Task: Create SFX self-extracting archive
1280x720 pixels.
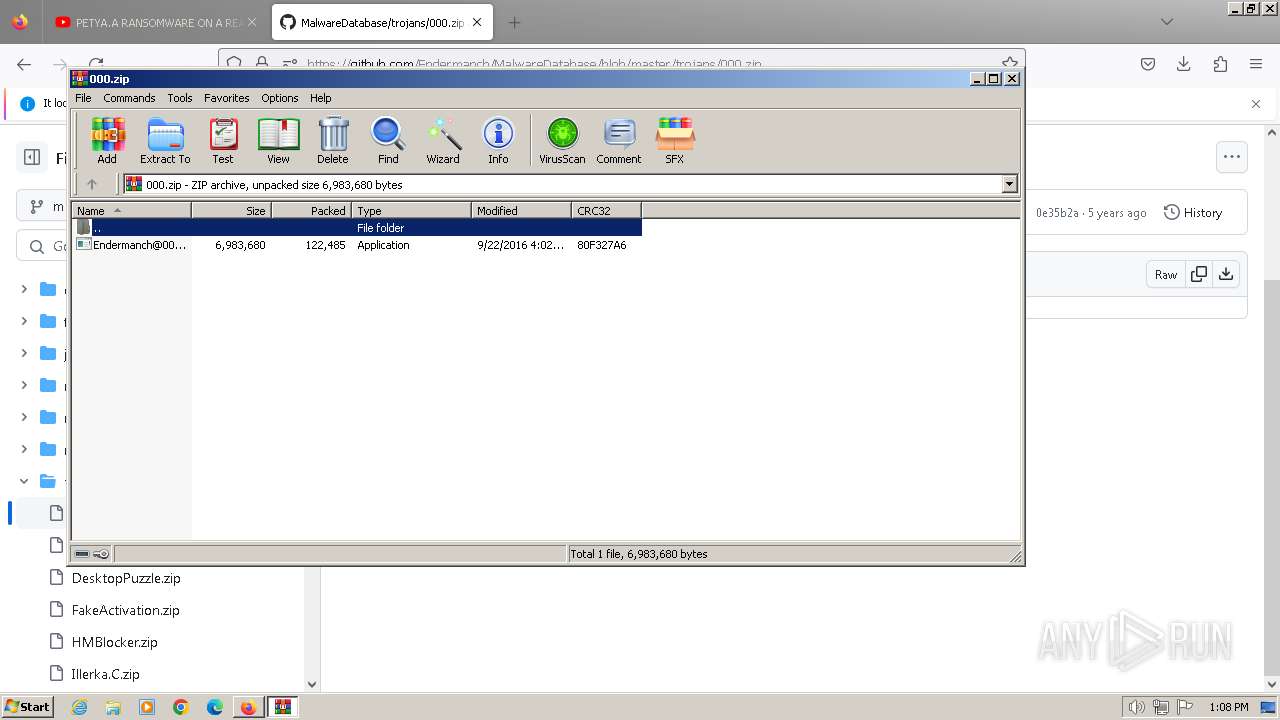Action: click(x=675, y=140)
